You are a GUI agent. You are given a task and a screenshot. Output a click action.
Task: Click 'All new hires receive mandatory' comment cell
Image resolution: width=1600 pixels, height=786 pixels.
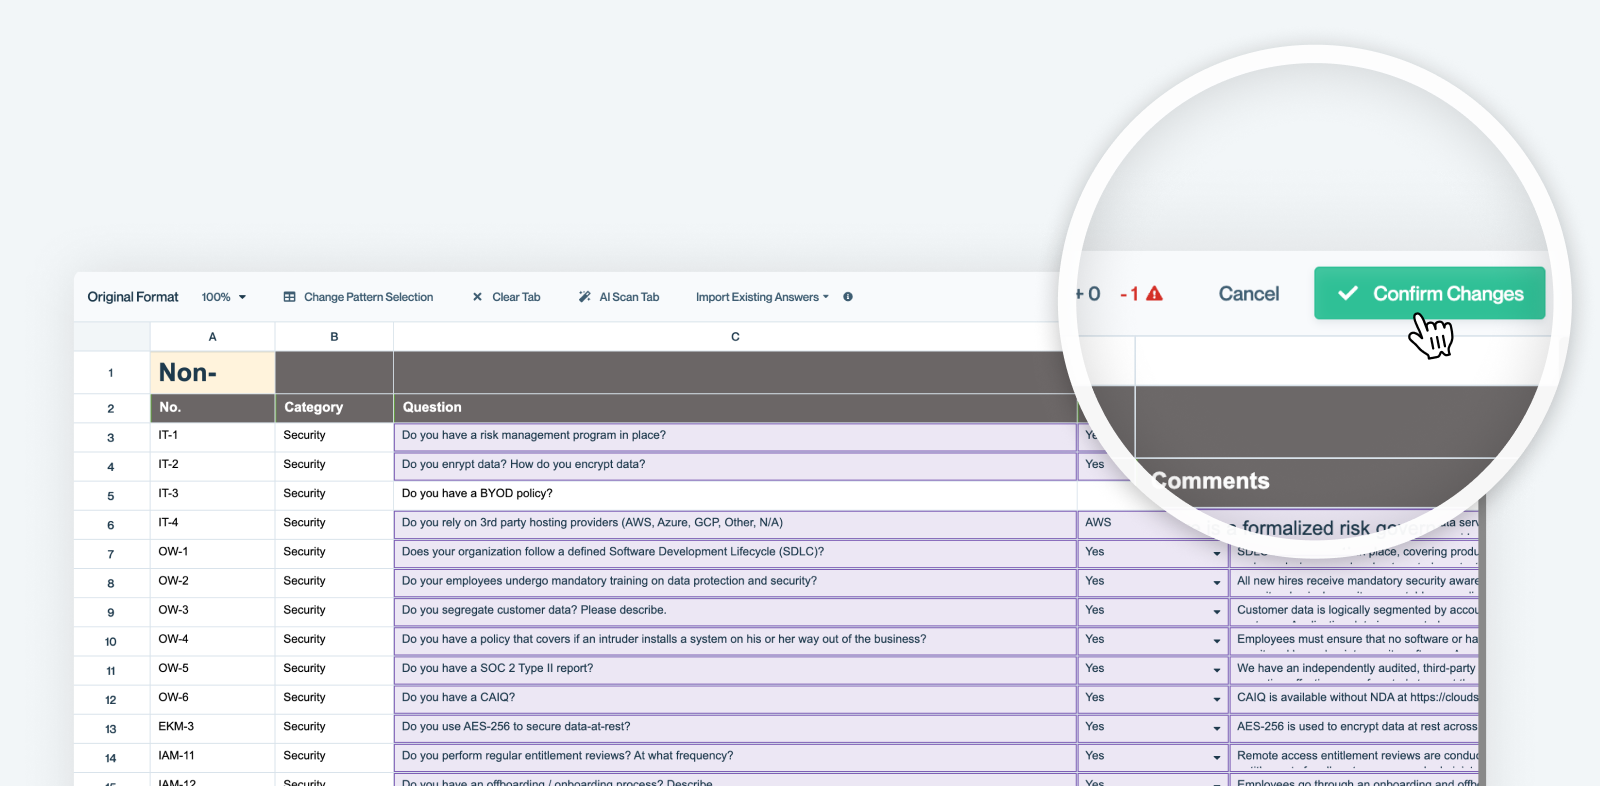(1354, 582)
